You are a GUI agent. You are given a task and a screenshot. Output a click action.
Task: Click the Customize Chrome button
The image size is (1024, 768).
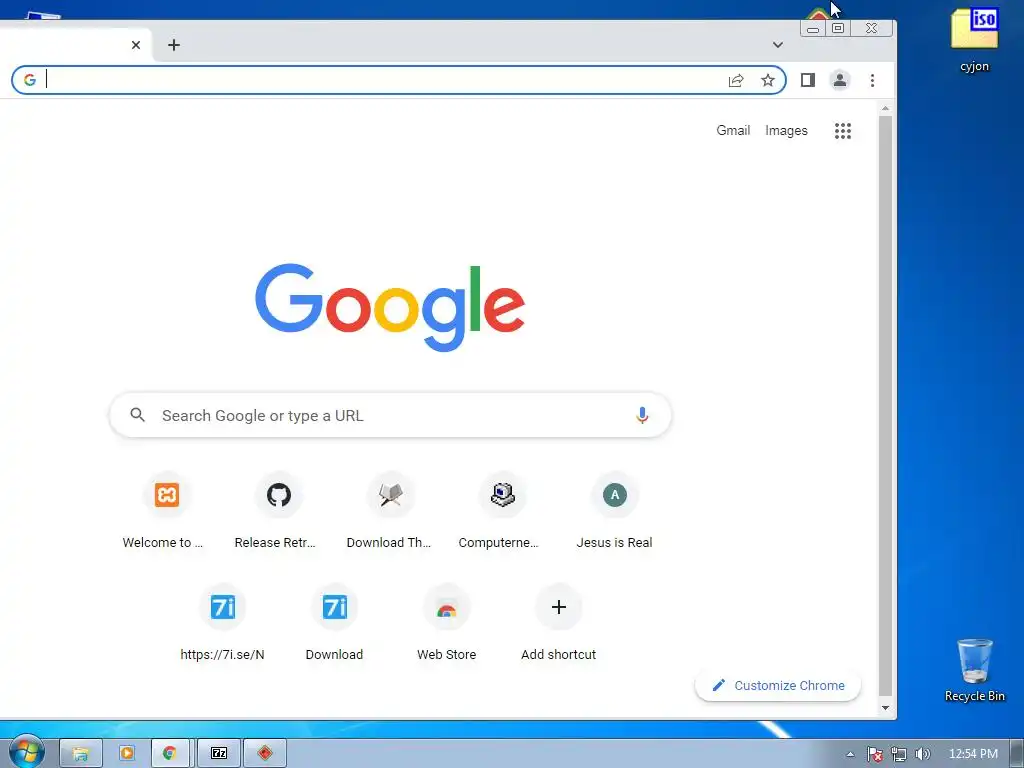pos(778,686)
